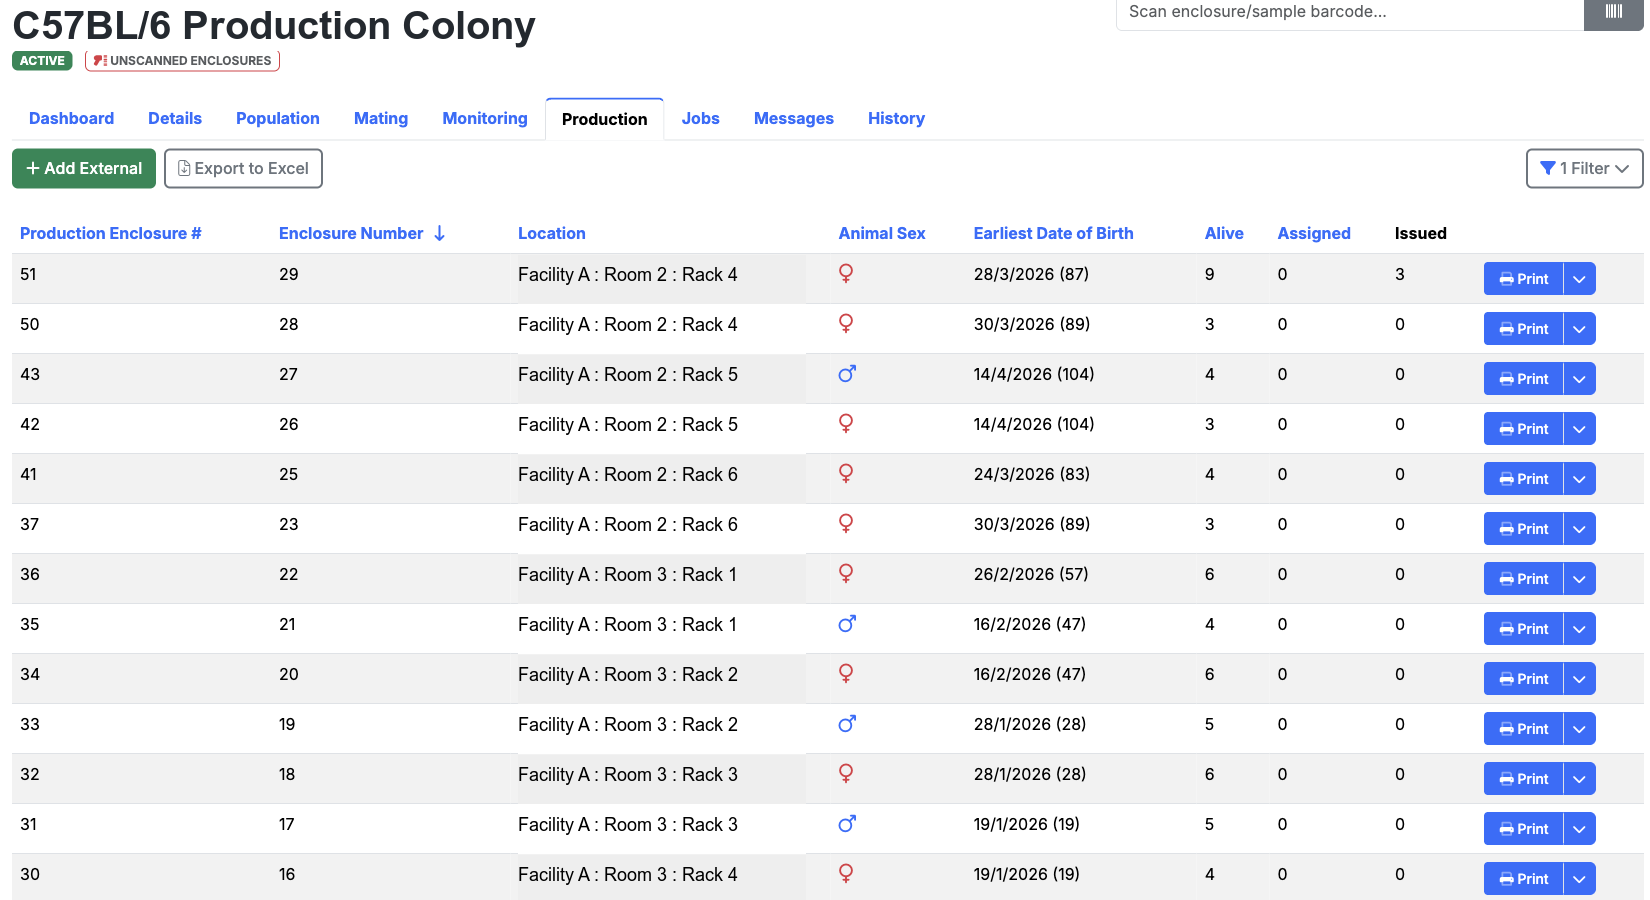
Task: Click female sex icon in enclosure 22 row
Action: (846, 574)
